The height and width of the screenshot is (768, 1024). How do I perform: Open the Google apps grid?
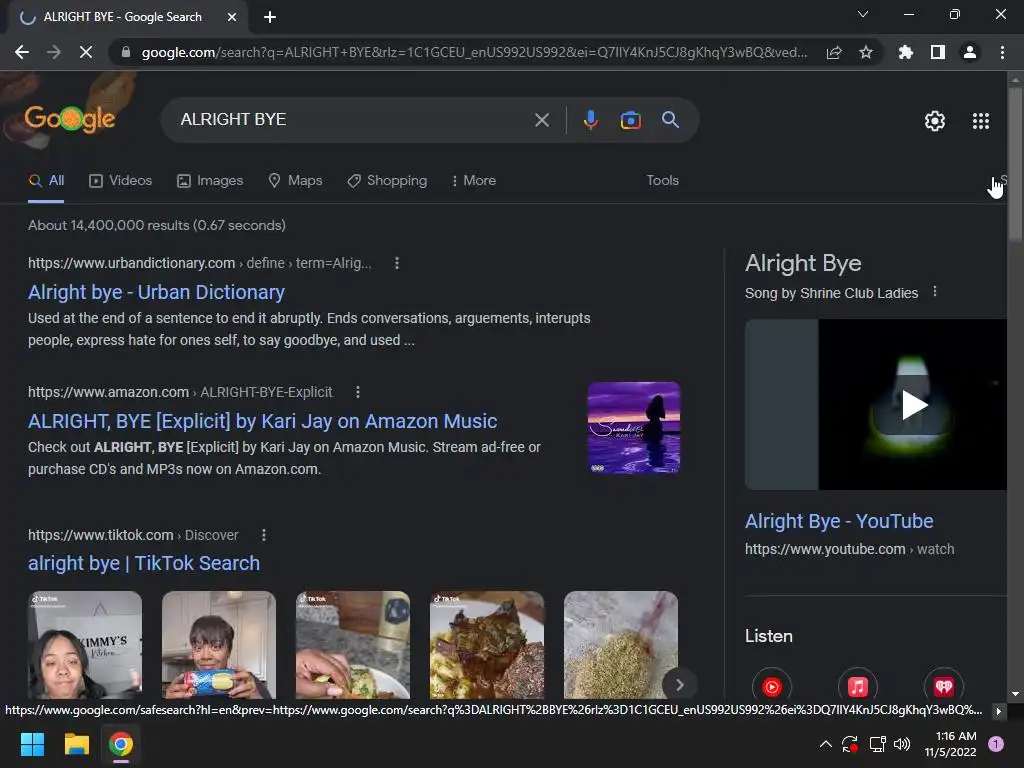[x=981, y=121]
